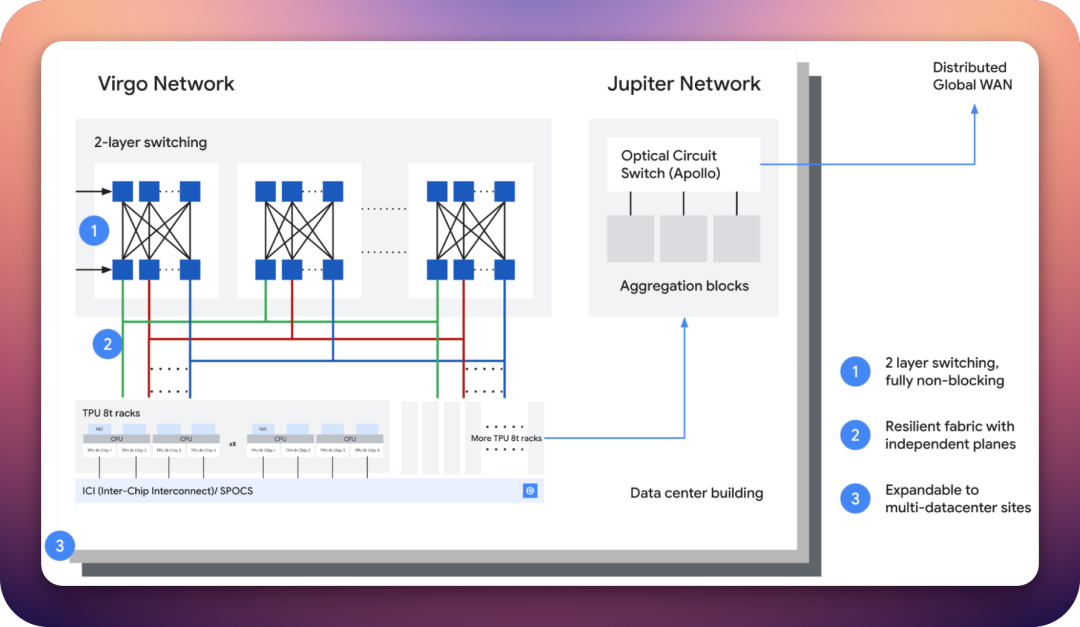The image size is (1080, 627).
Task: Expand the More TPU 8t racks placeholder
Action: (x=506, y=438)
